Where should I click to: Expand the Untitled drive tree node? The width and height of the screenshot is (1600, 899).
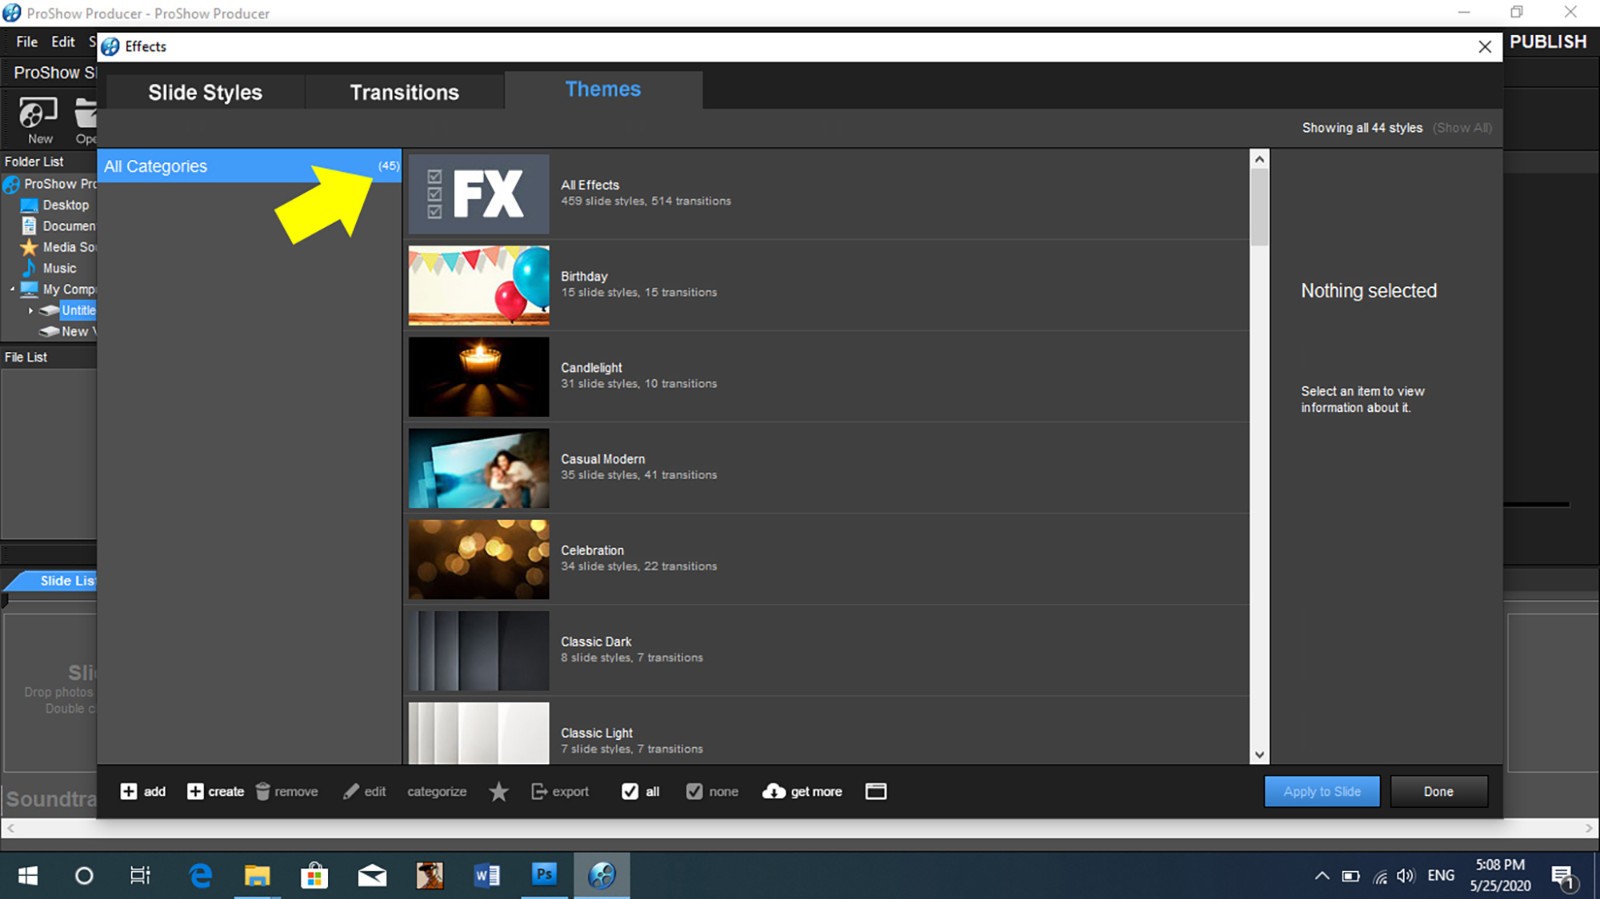[x=31, y=310]
